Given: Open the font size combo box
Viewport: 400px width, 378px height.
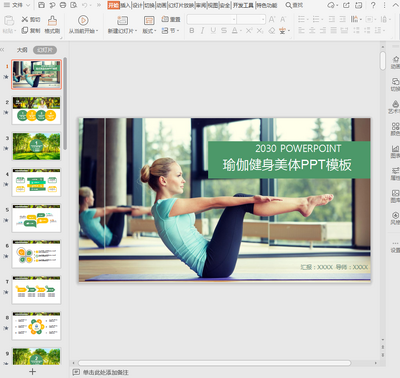Looking at the screenshot, I should tap(251, 19).
